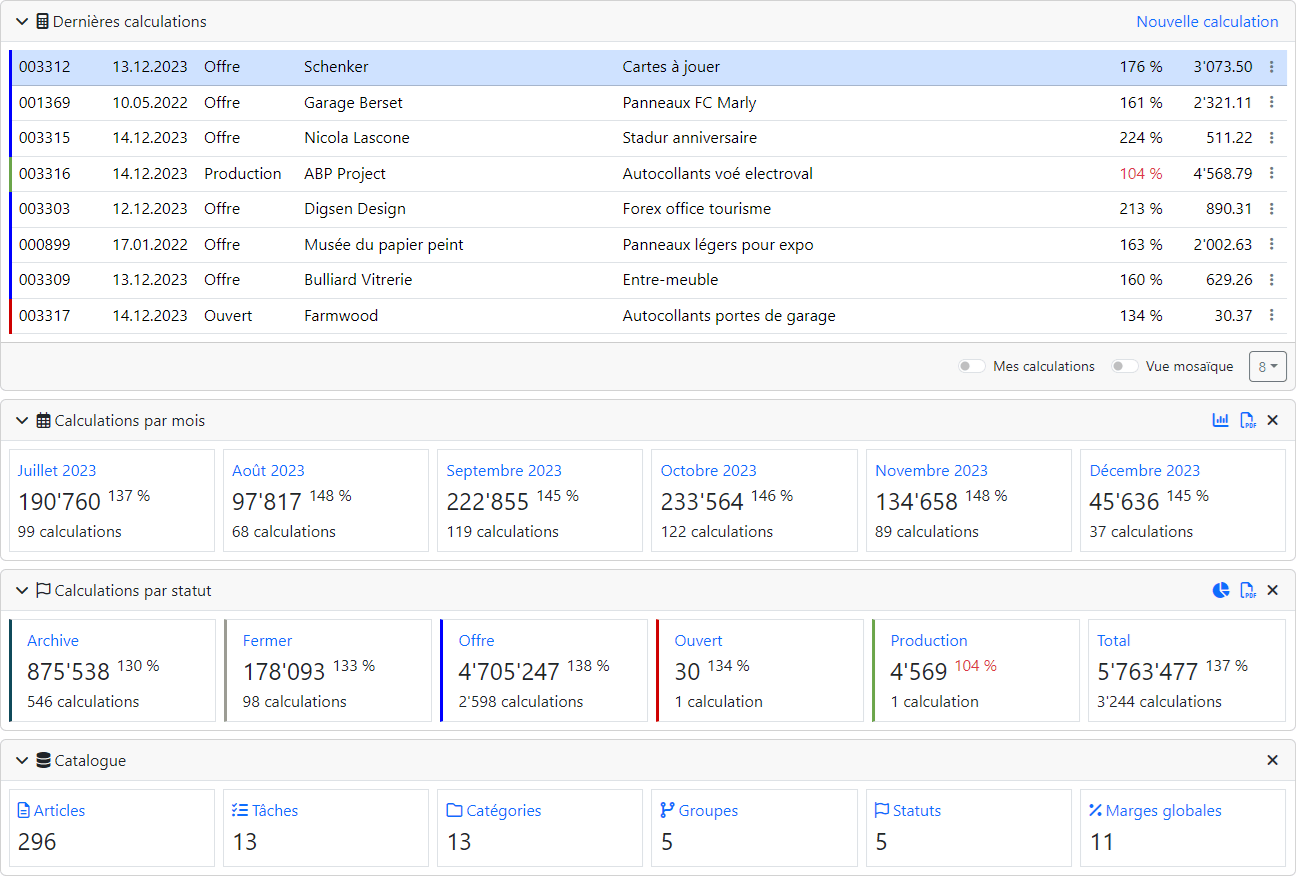The width and height of the screenshot is (1296, 876).
Task: Open the three-dot menu for Bulliard Vitrerie row
Action: (1271, 280)
